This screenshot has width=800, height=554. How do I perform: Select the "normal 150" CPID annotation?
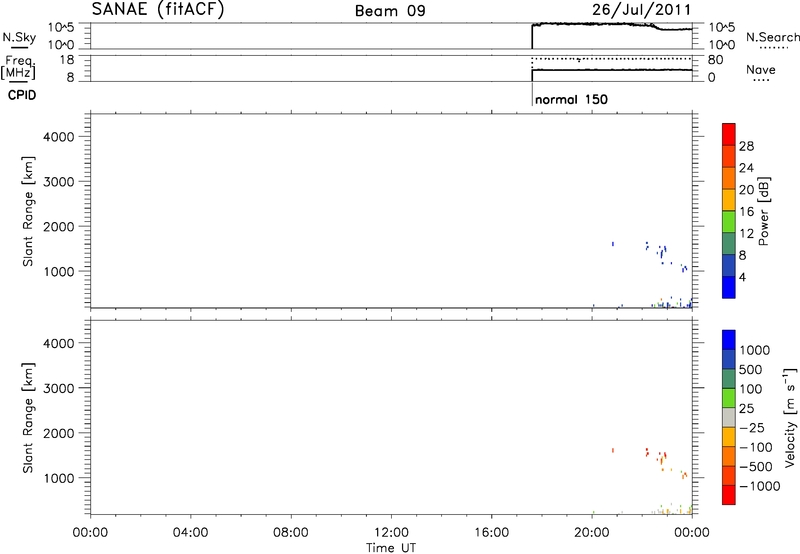tap(571, 99)
